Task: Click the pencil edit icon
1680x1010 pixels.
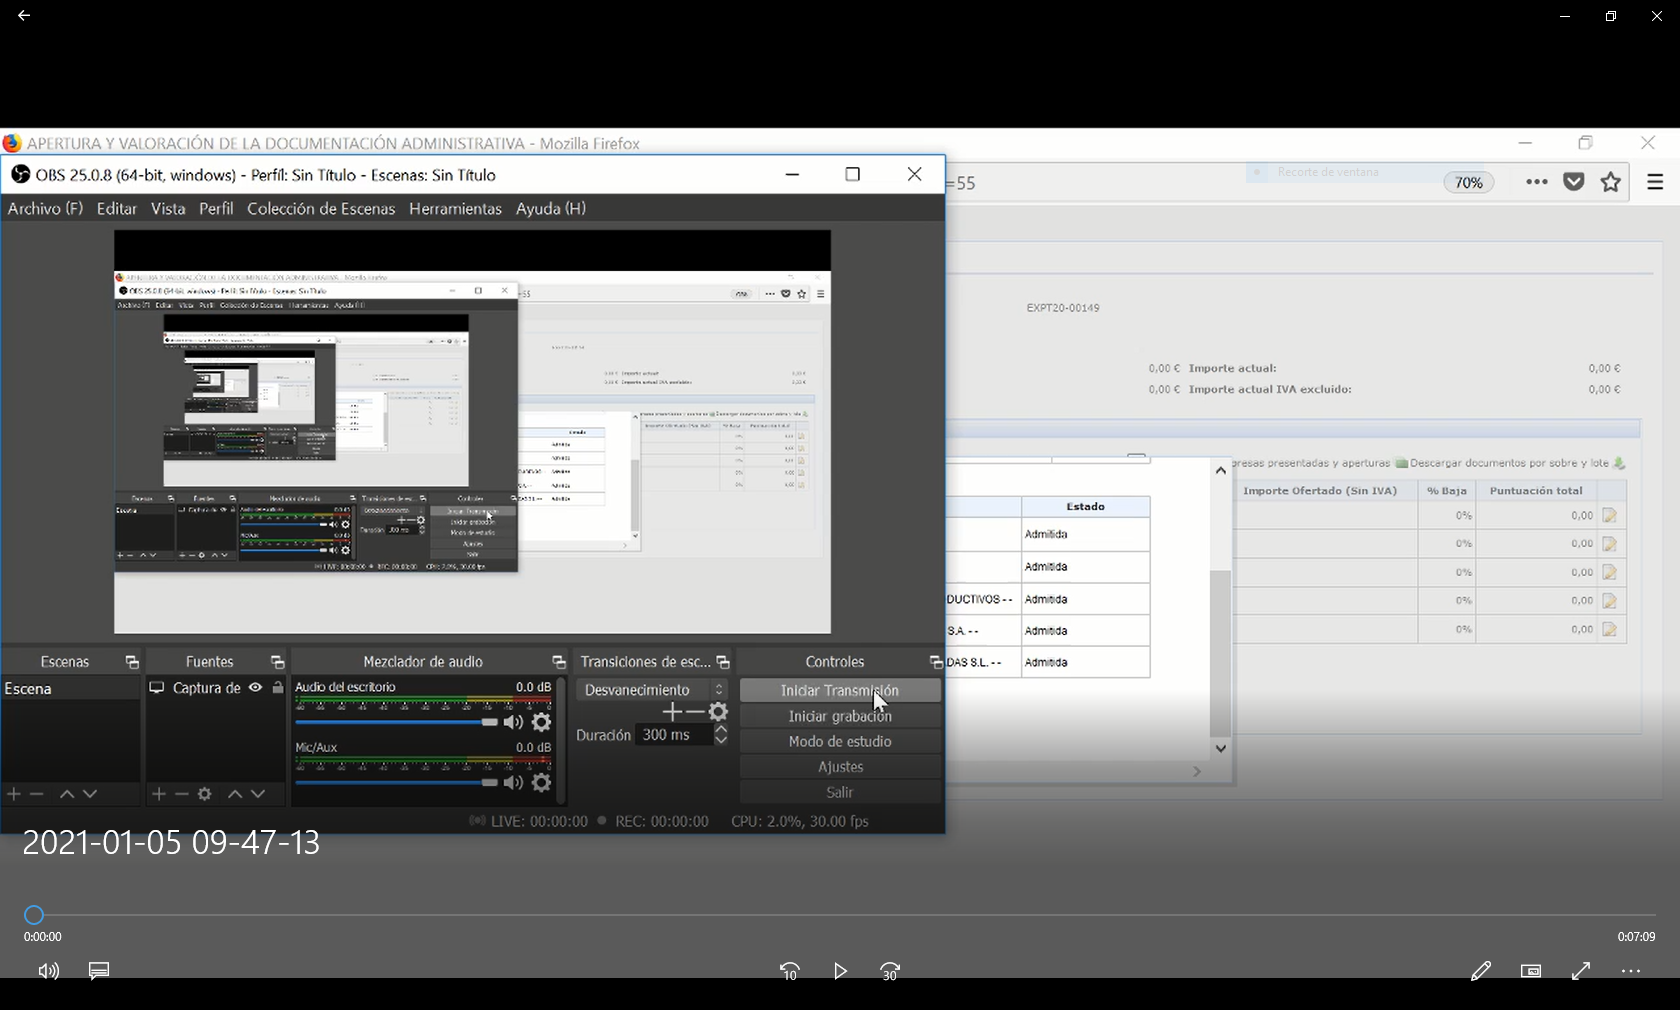Action: (x=1480, y=971)
